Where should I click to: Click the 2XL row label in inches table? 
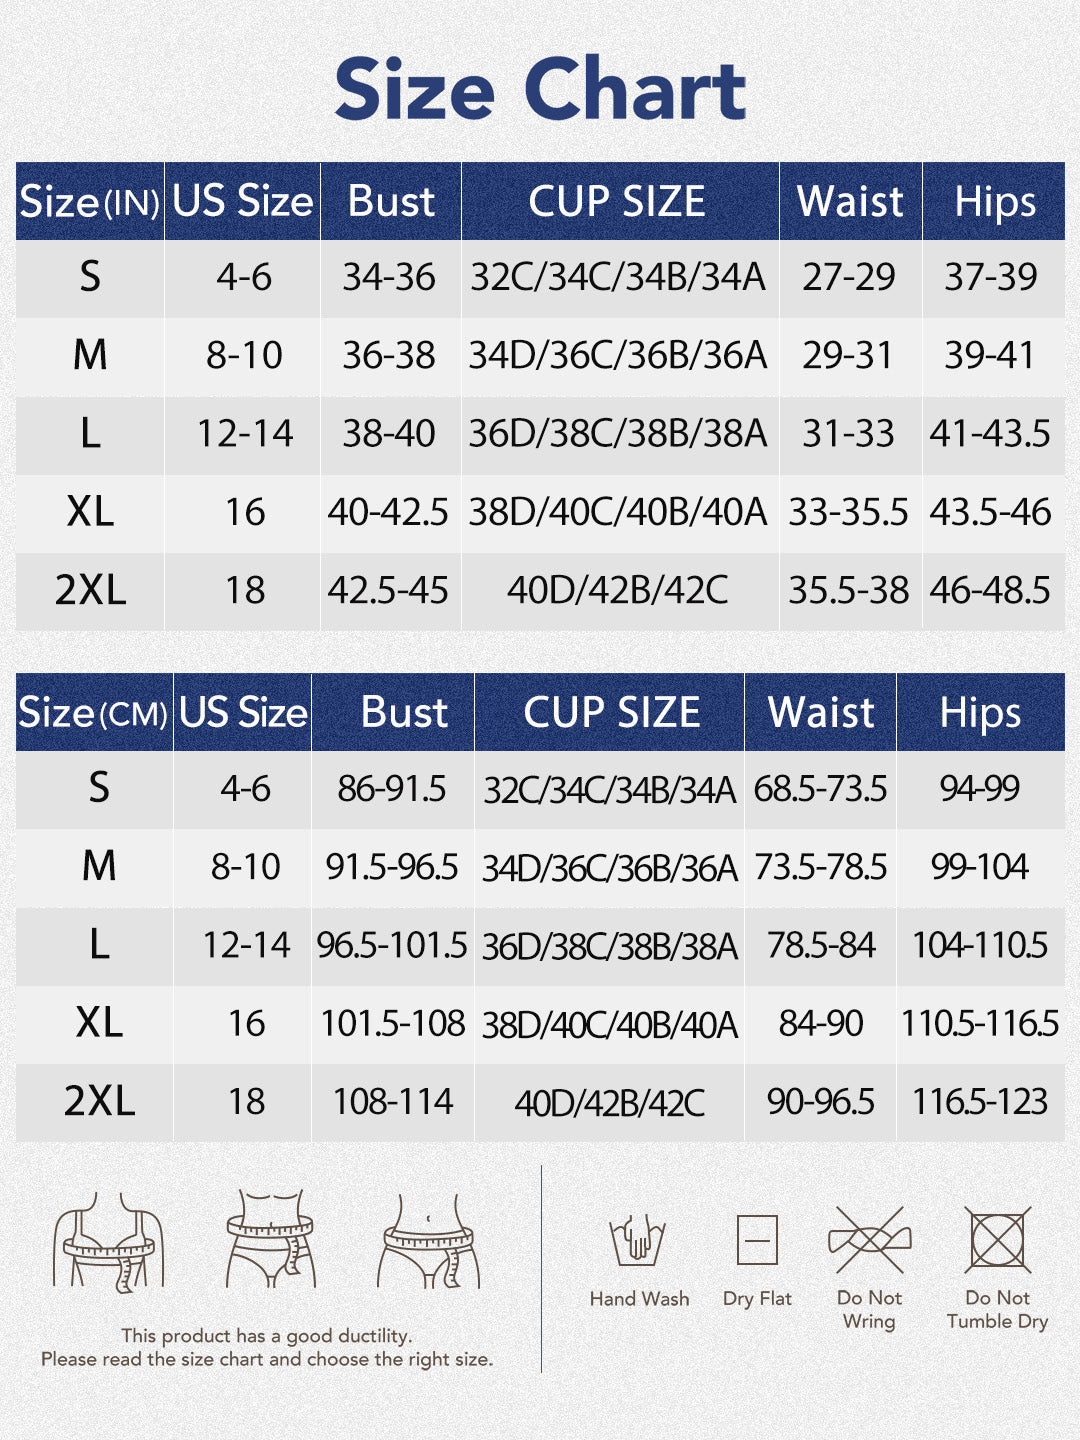click(x=90, y=590)
